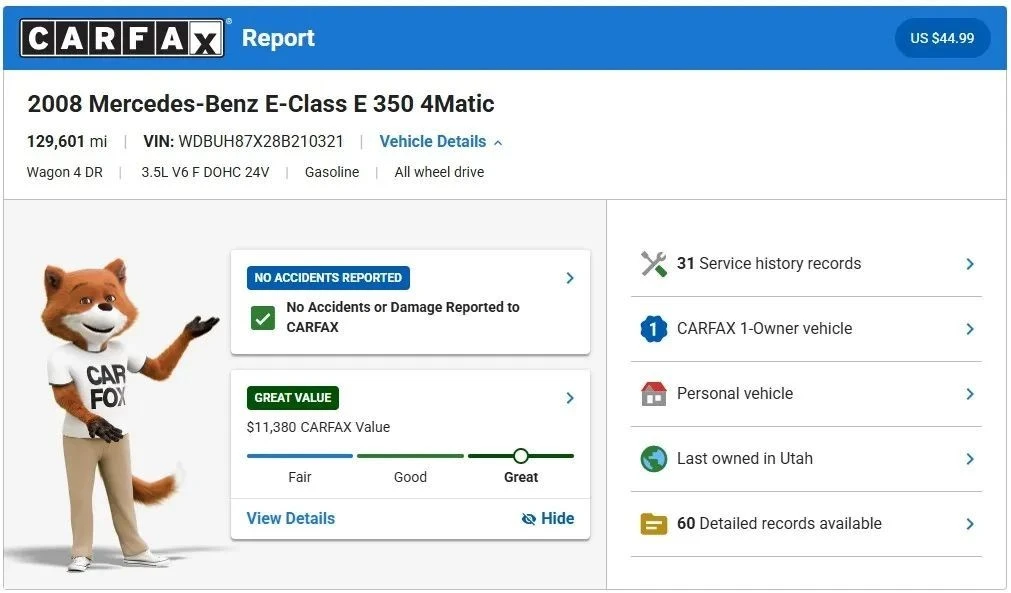Click the 2008 Mercedes-Benz E-Class title
This screenshot has height=593, width=1011.
pyautogui.click(x=260, y=103)
